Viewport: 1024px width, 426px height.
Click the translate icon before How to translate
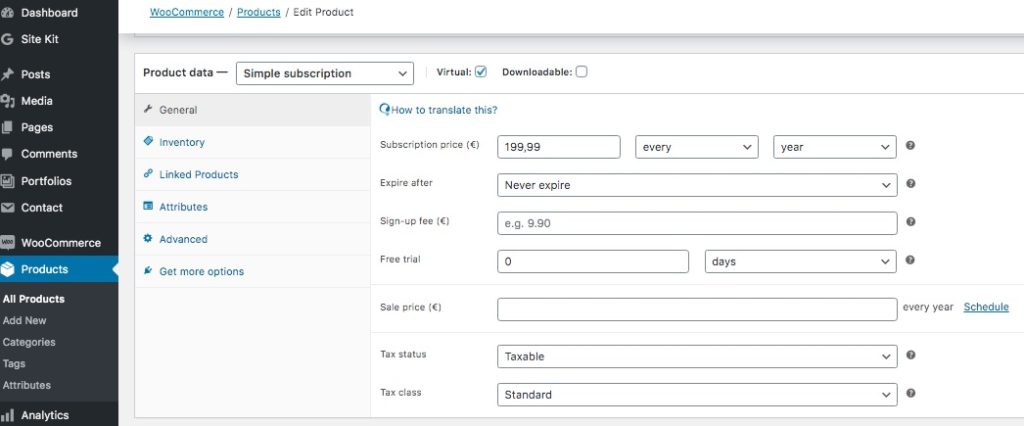385,110
